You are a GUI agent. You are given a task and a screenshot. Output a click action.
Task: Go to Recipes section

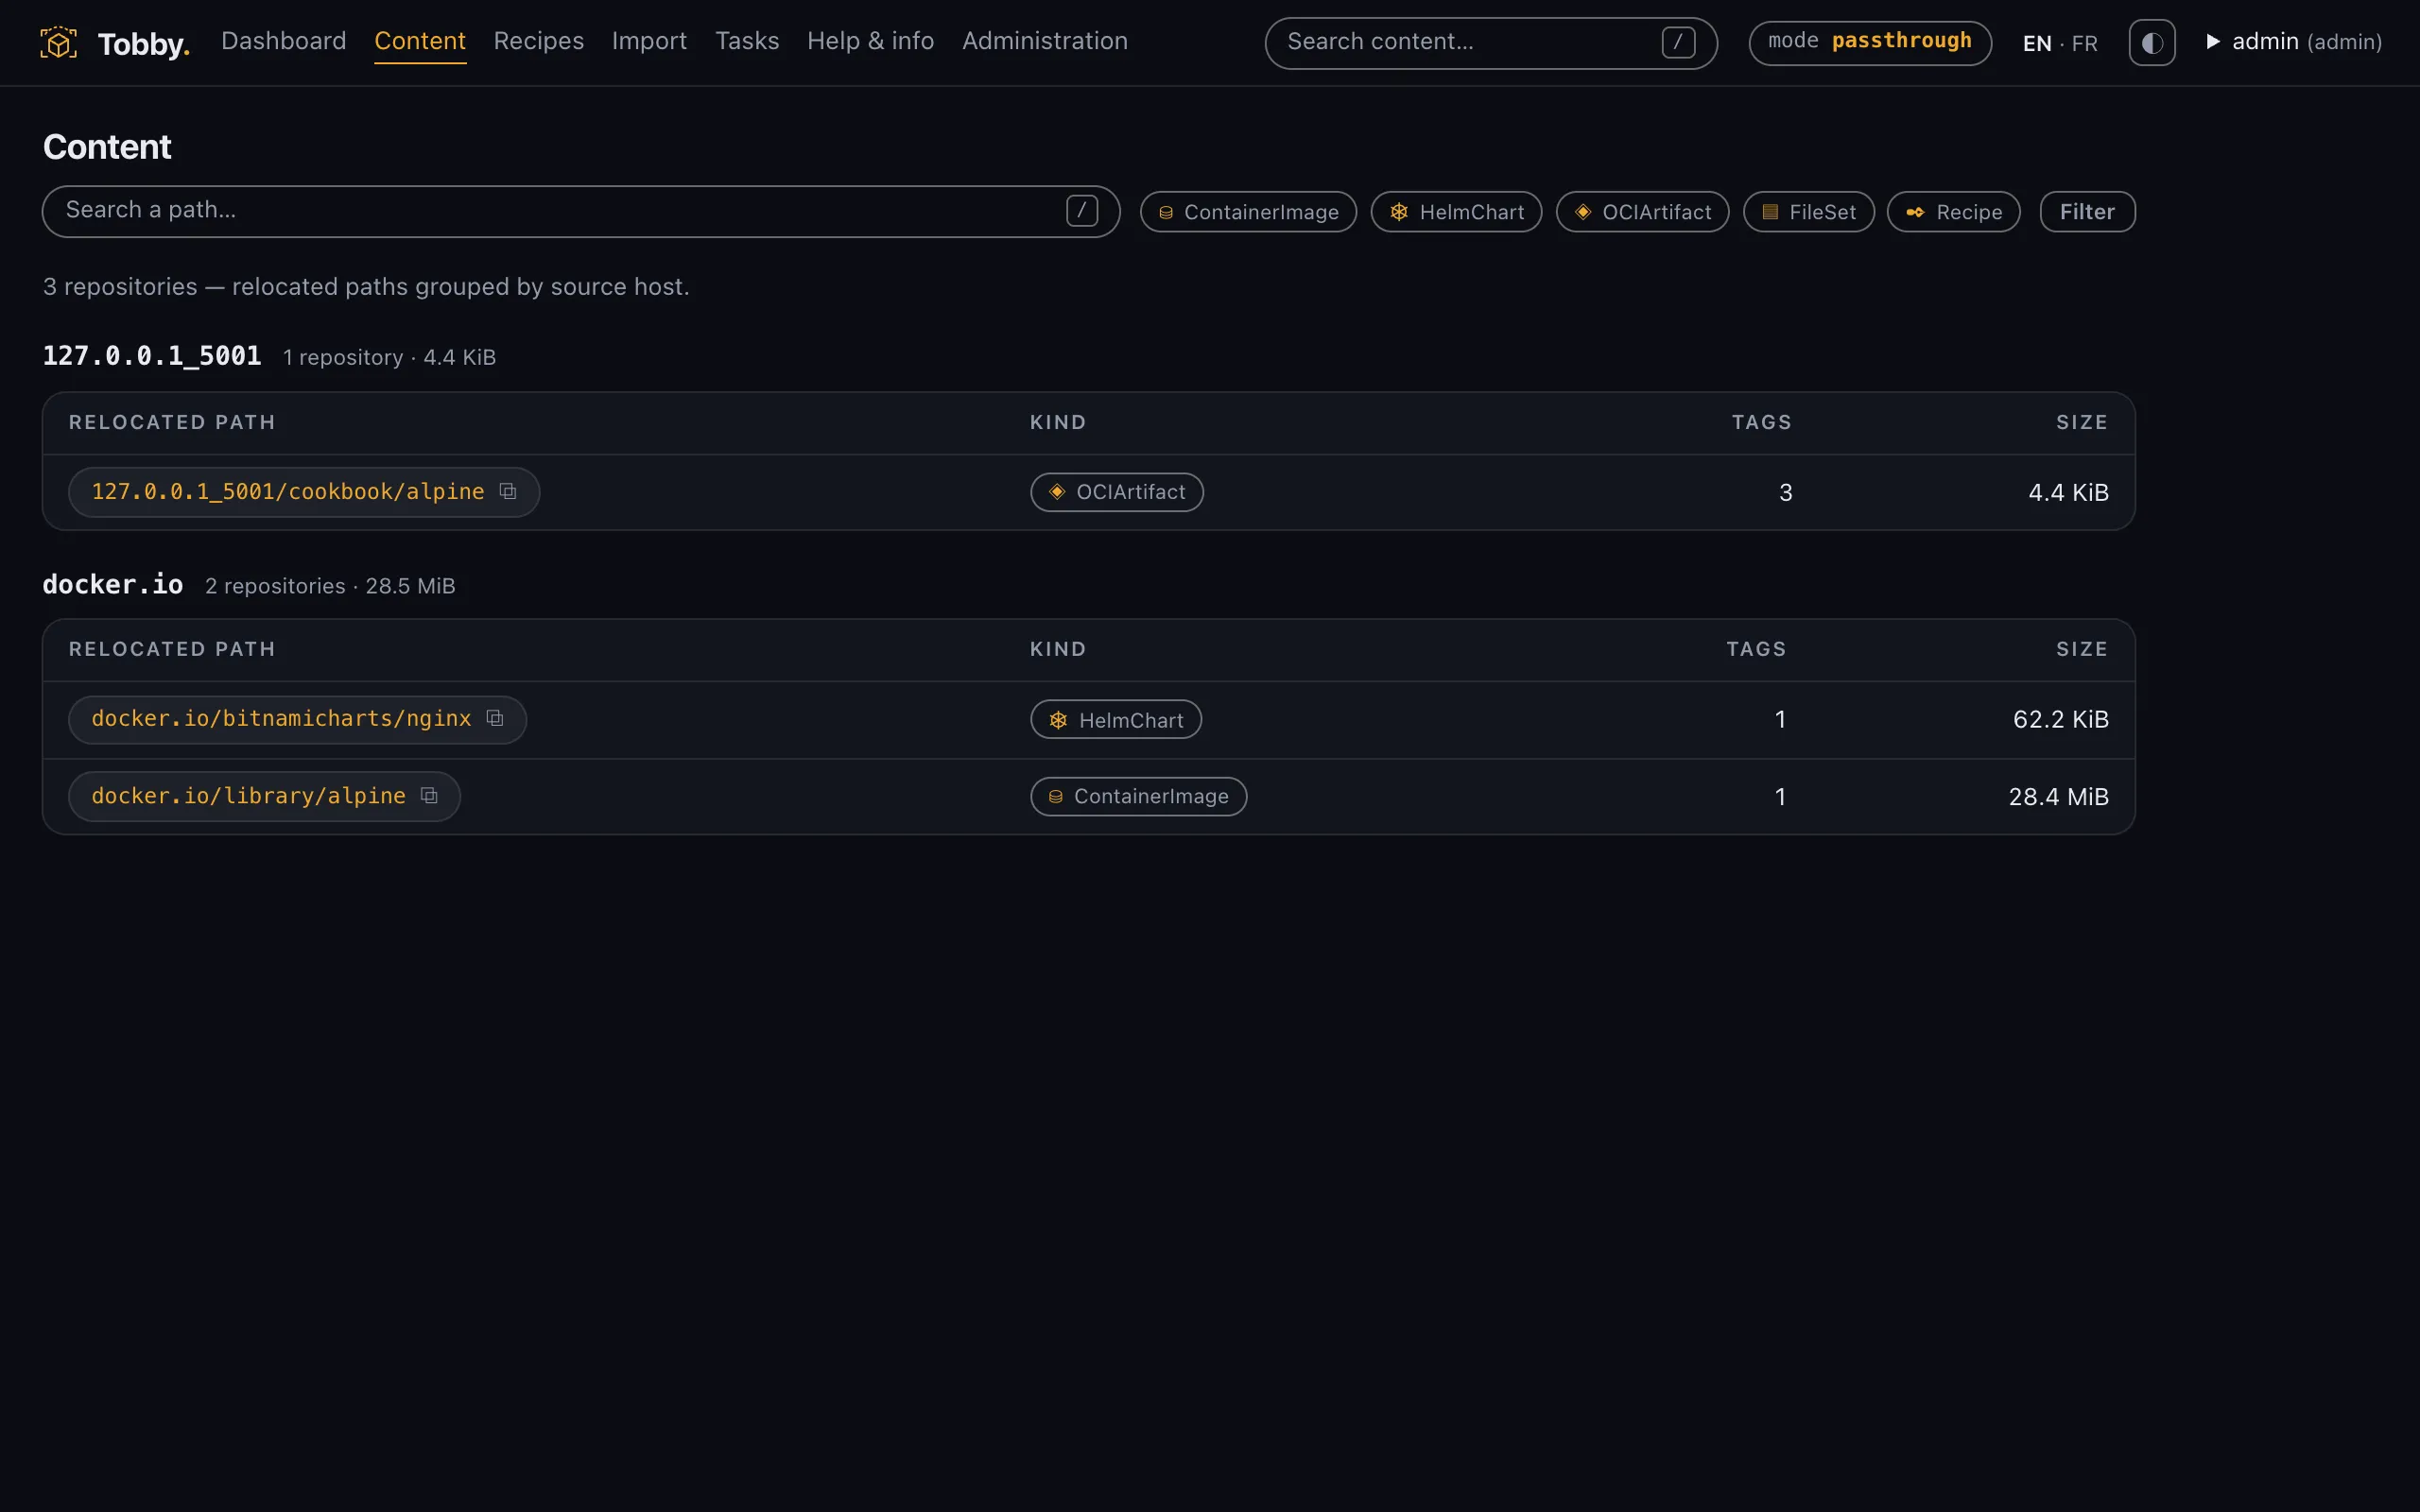tap(538, 41)
